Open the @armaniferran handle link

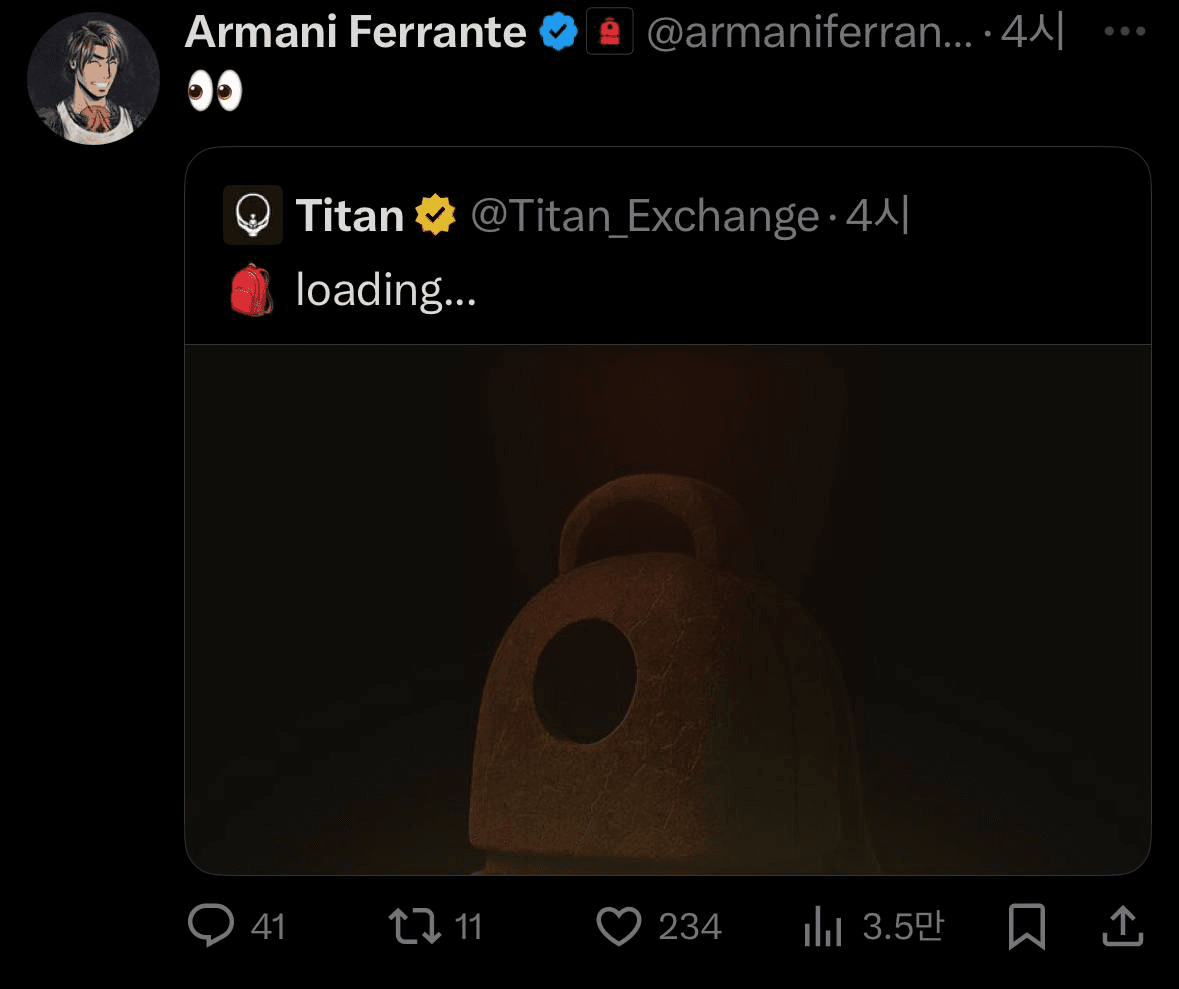[809, 33]
